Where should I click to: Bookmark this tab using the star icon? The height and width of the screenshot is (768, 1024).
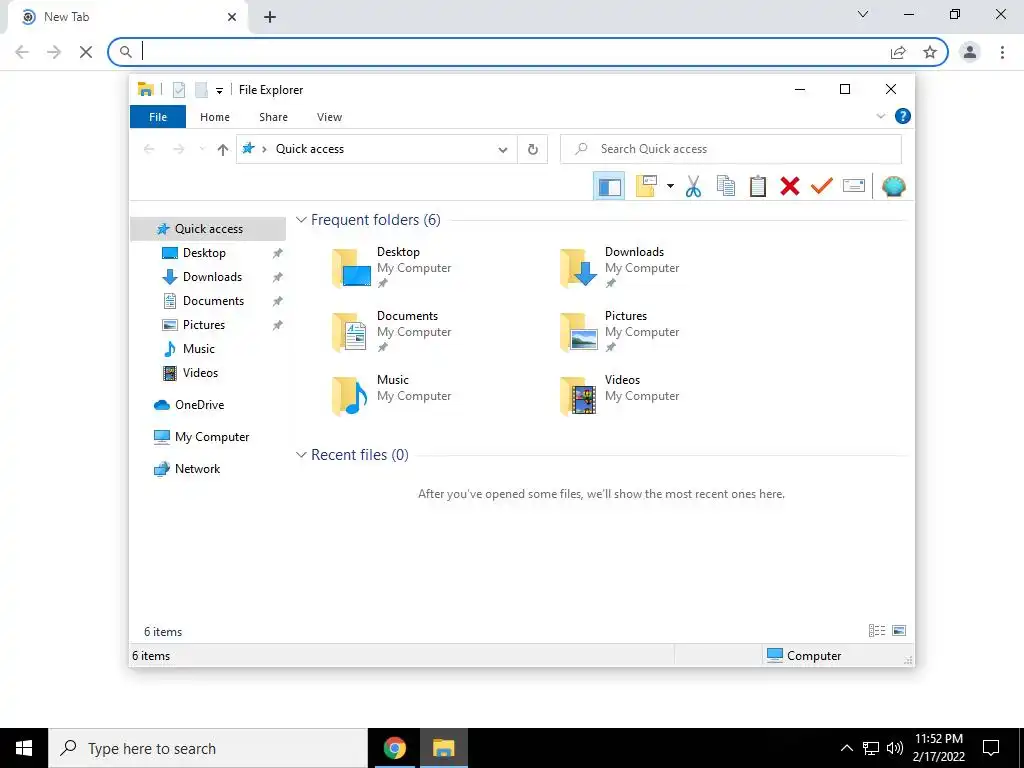point(930,52)
